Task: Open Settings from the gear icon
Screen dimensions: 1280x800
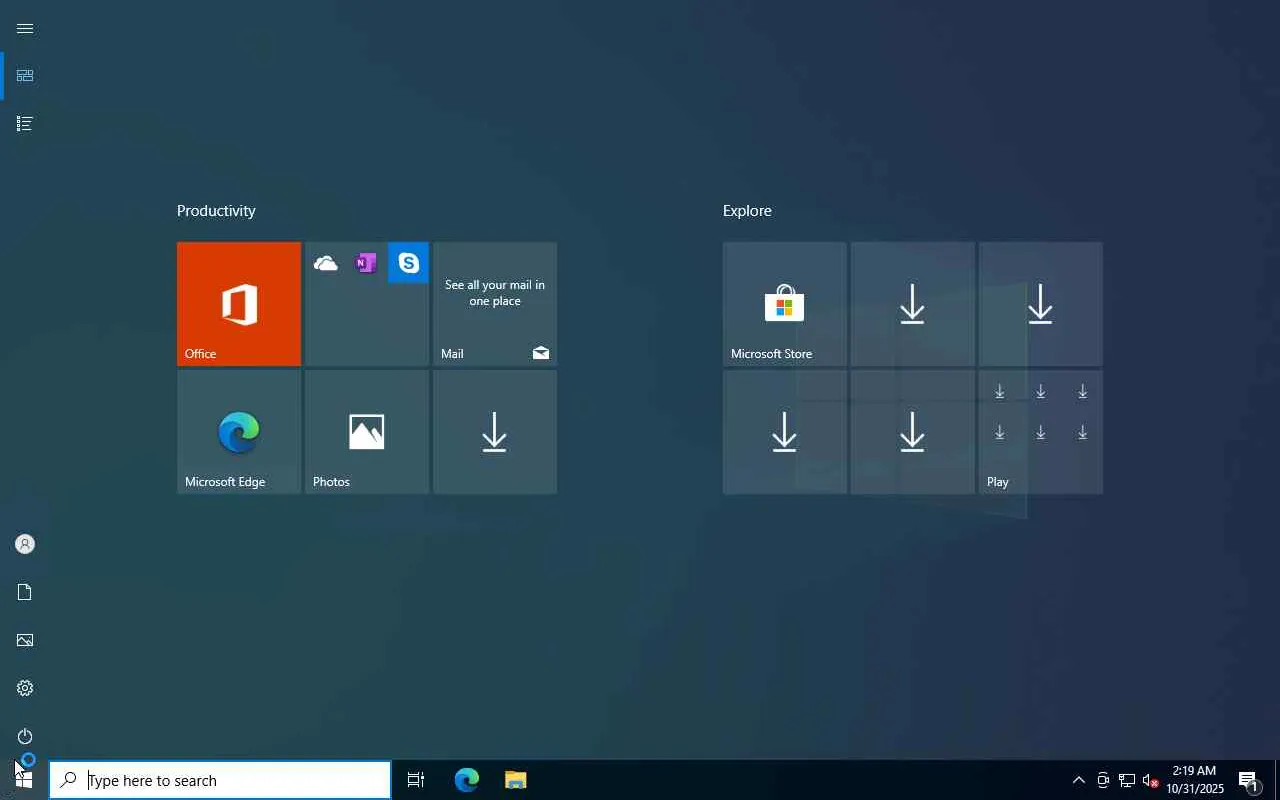Action: (25, 688)
